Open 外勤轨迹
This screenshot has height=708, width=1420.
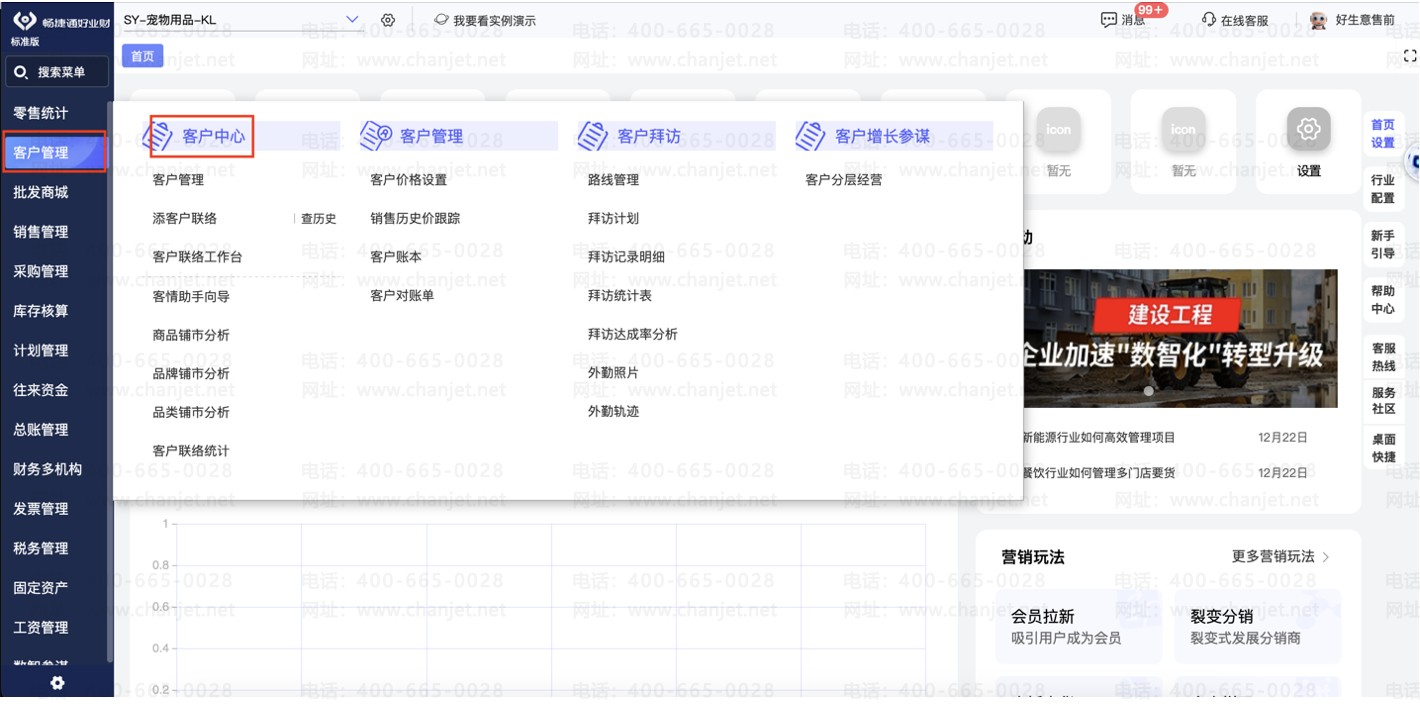(x=613, y=411)
